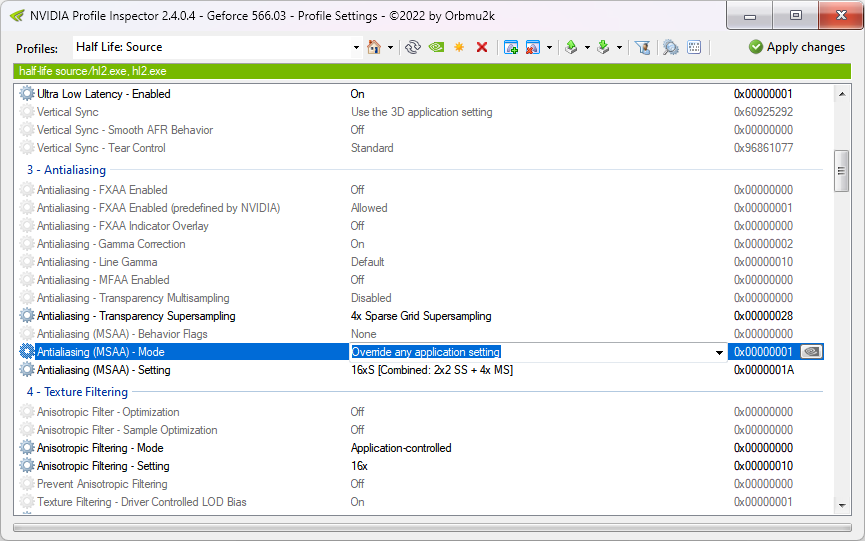Open the export profile dropdown arrow

point(587,47)
